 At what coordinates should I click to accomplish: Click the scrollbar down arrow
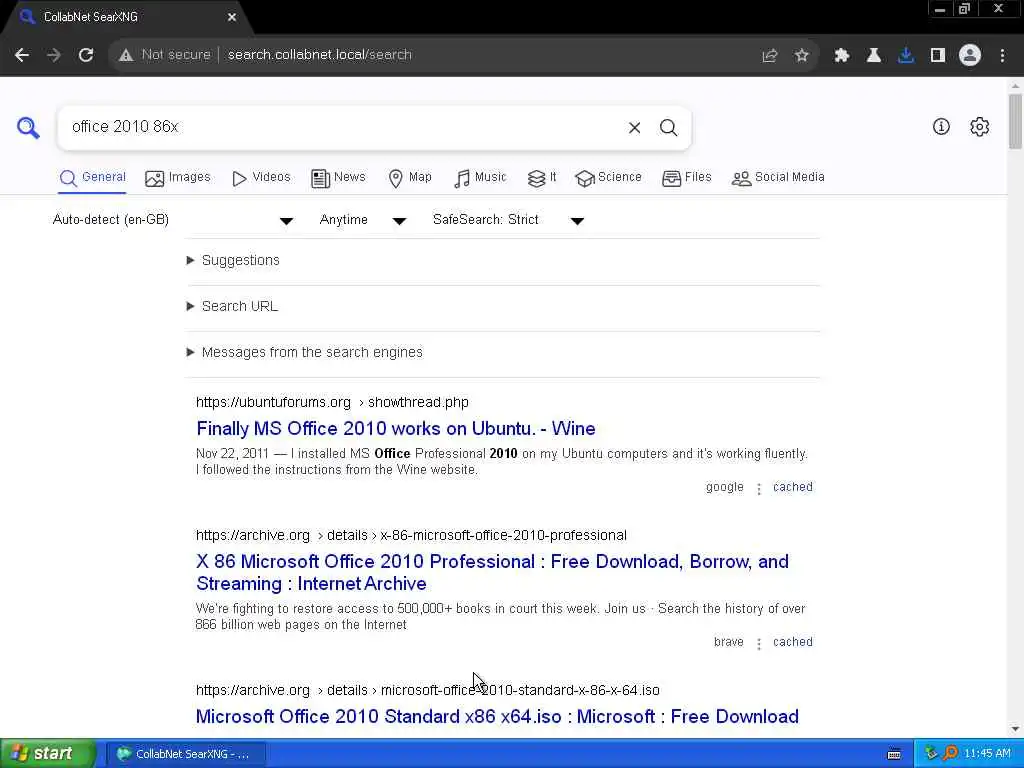click(1015, 729)
